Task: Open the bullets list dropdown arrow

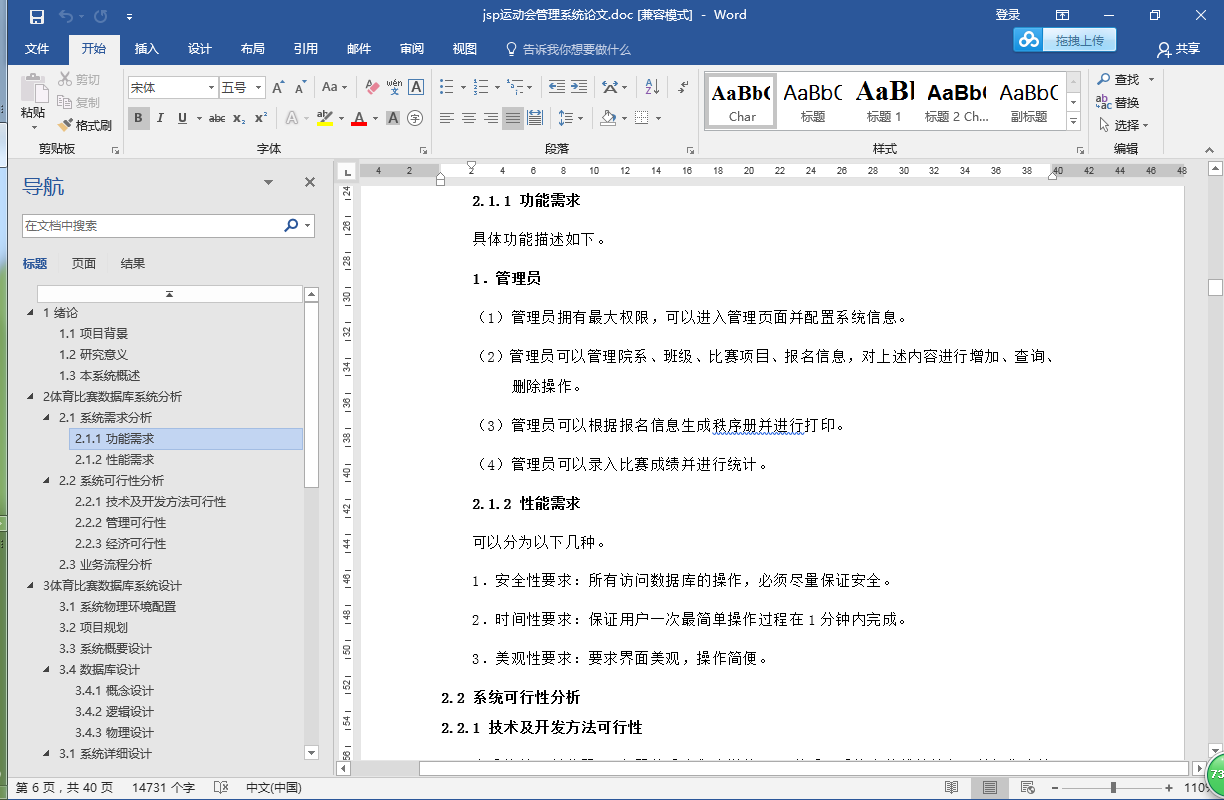Action: coord(462,88)
